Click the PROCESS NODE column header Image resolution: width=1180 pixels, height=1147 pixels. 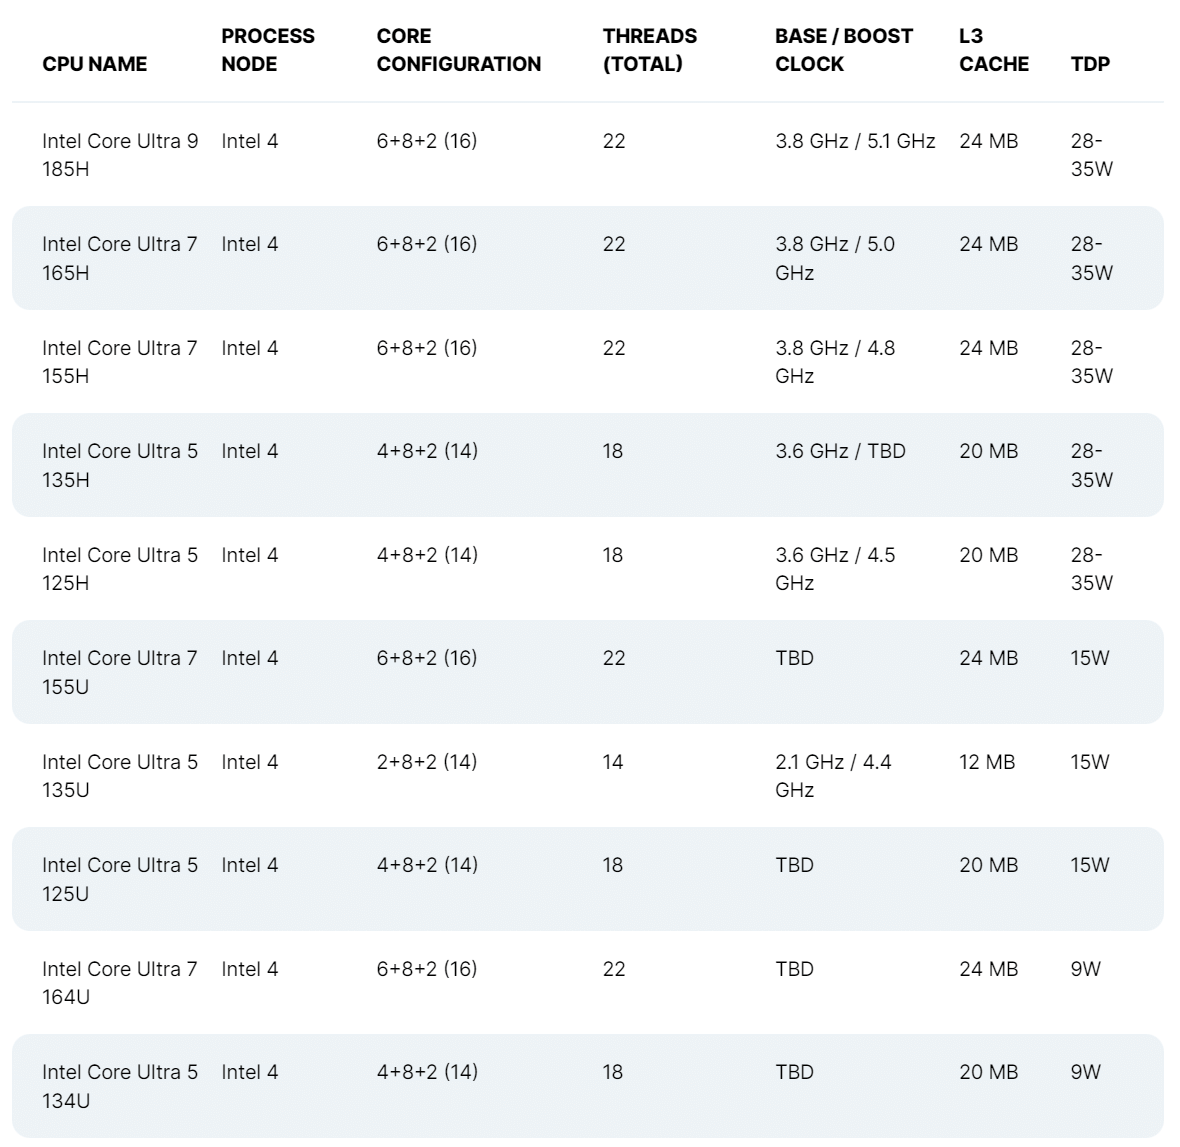click(268, 50)
